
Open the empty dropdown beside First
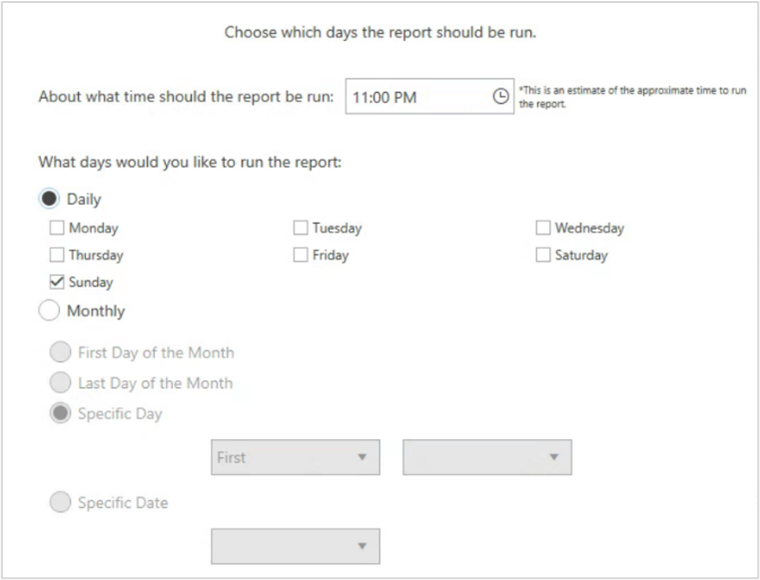[x=487, y=457]
